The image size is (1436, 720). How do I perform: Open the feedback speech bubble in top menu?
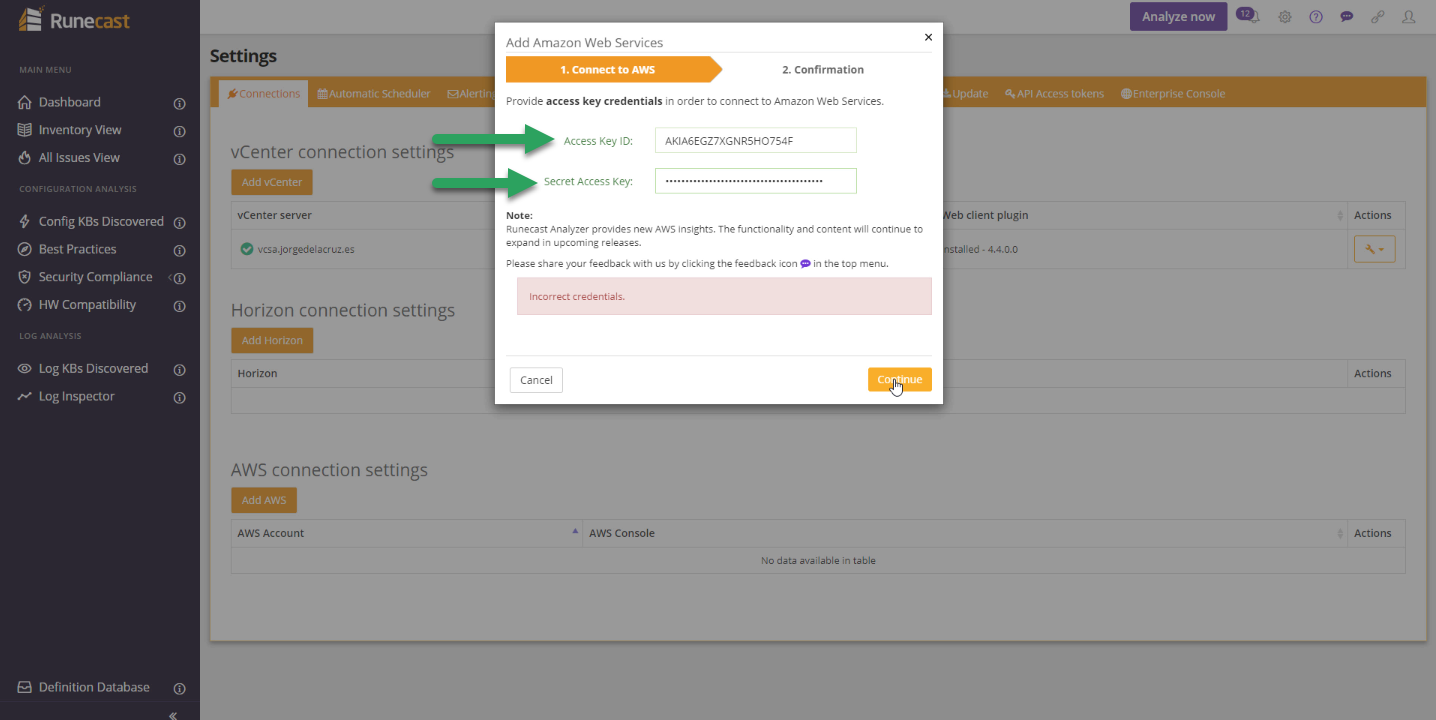pos(1347,17)
